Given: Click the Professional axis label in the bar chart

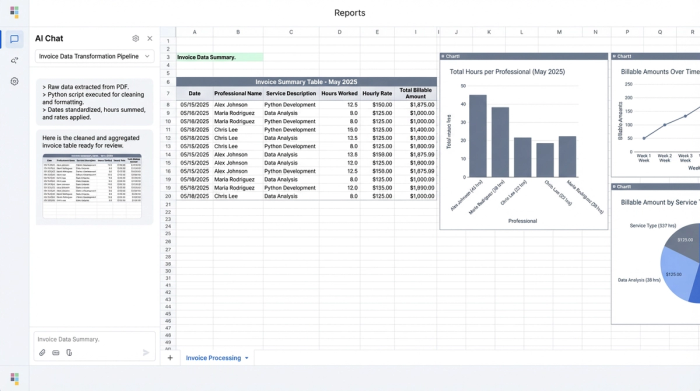Looking at the screenshot, I should (522, 221).
